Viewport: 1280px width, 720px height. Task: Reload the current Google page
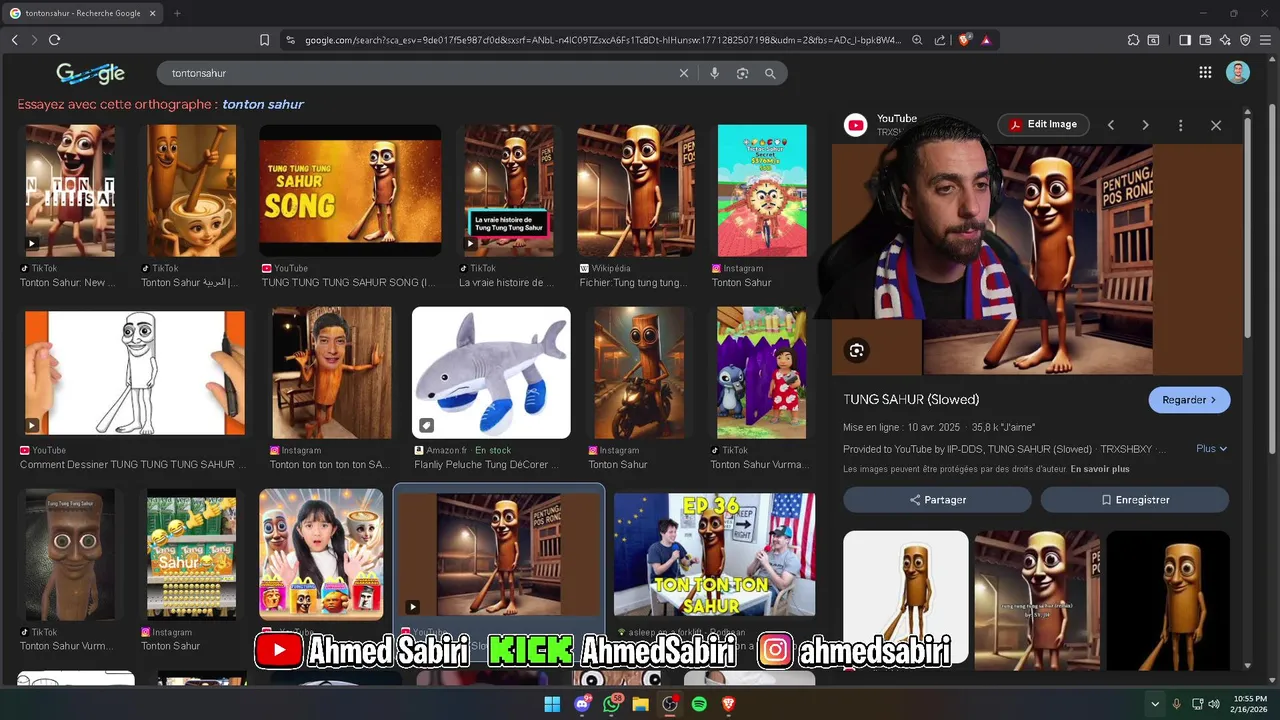tap(54, 40)
